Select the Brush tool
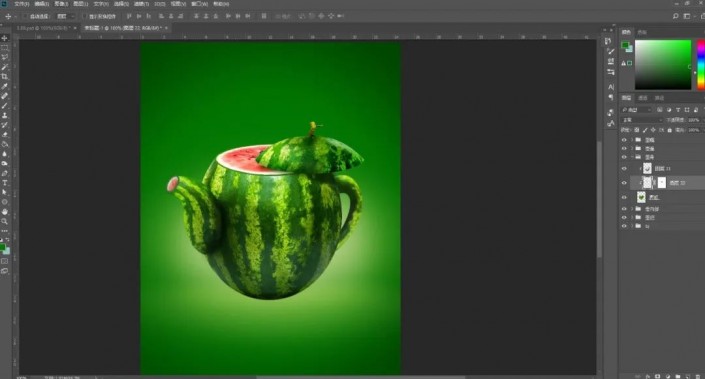This screenshot has width=705, height=379. point(4,106)
